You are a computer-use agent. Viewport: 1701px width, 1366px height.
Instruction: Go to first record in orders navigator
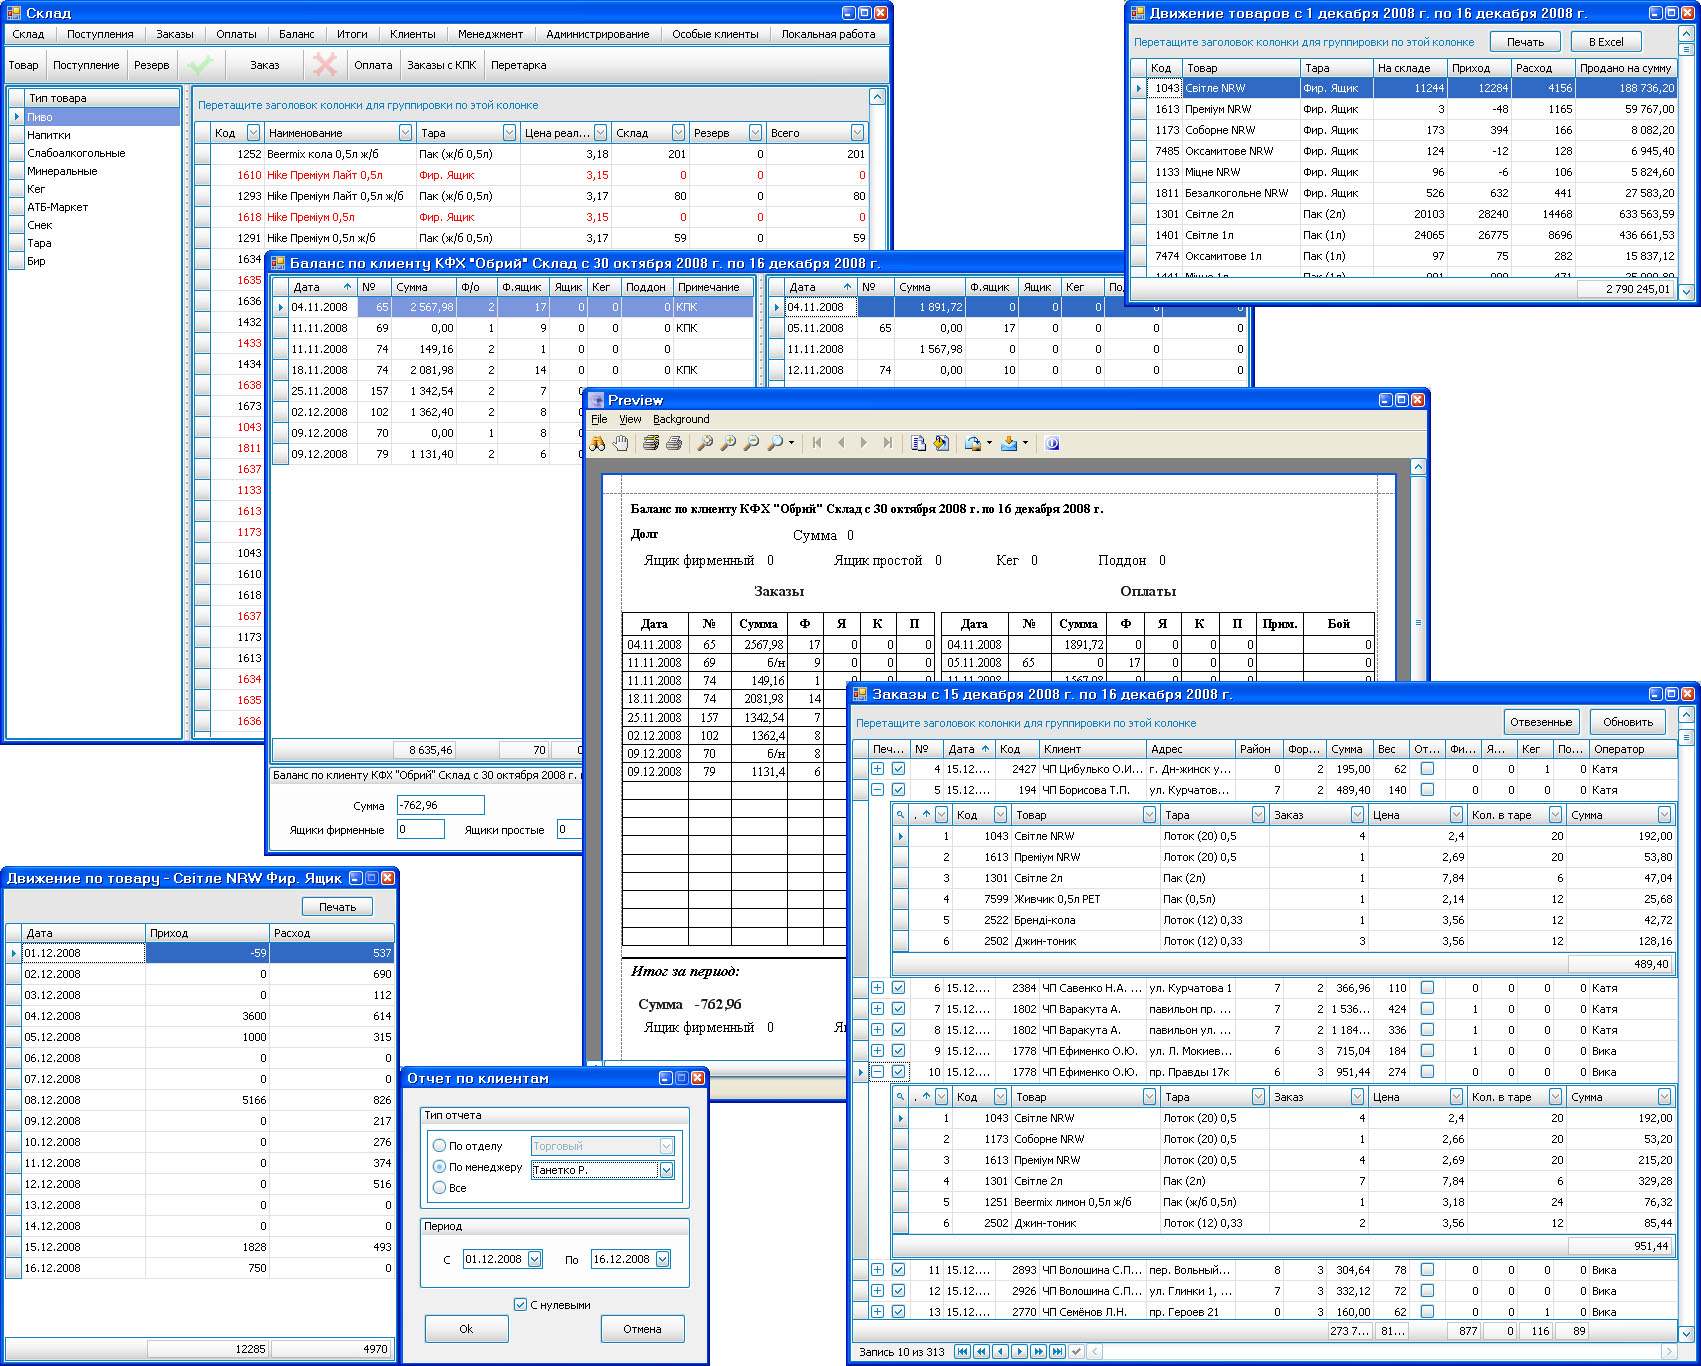pos(962,1351)
